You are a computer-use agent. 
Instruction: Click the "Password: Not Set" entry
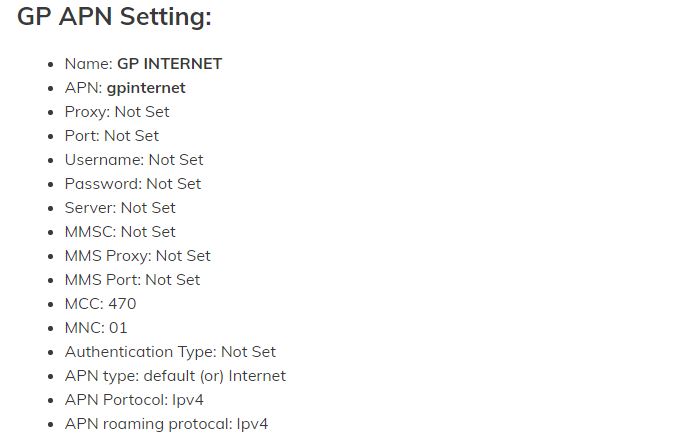(132, 184)
